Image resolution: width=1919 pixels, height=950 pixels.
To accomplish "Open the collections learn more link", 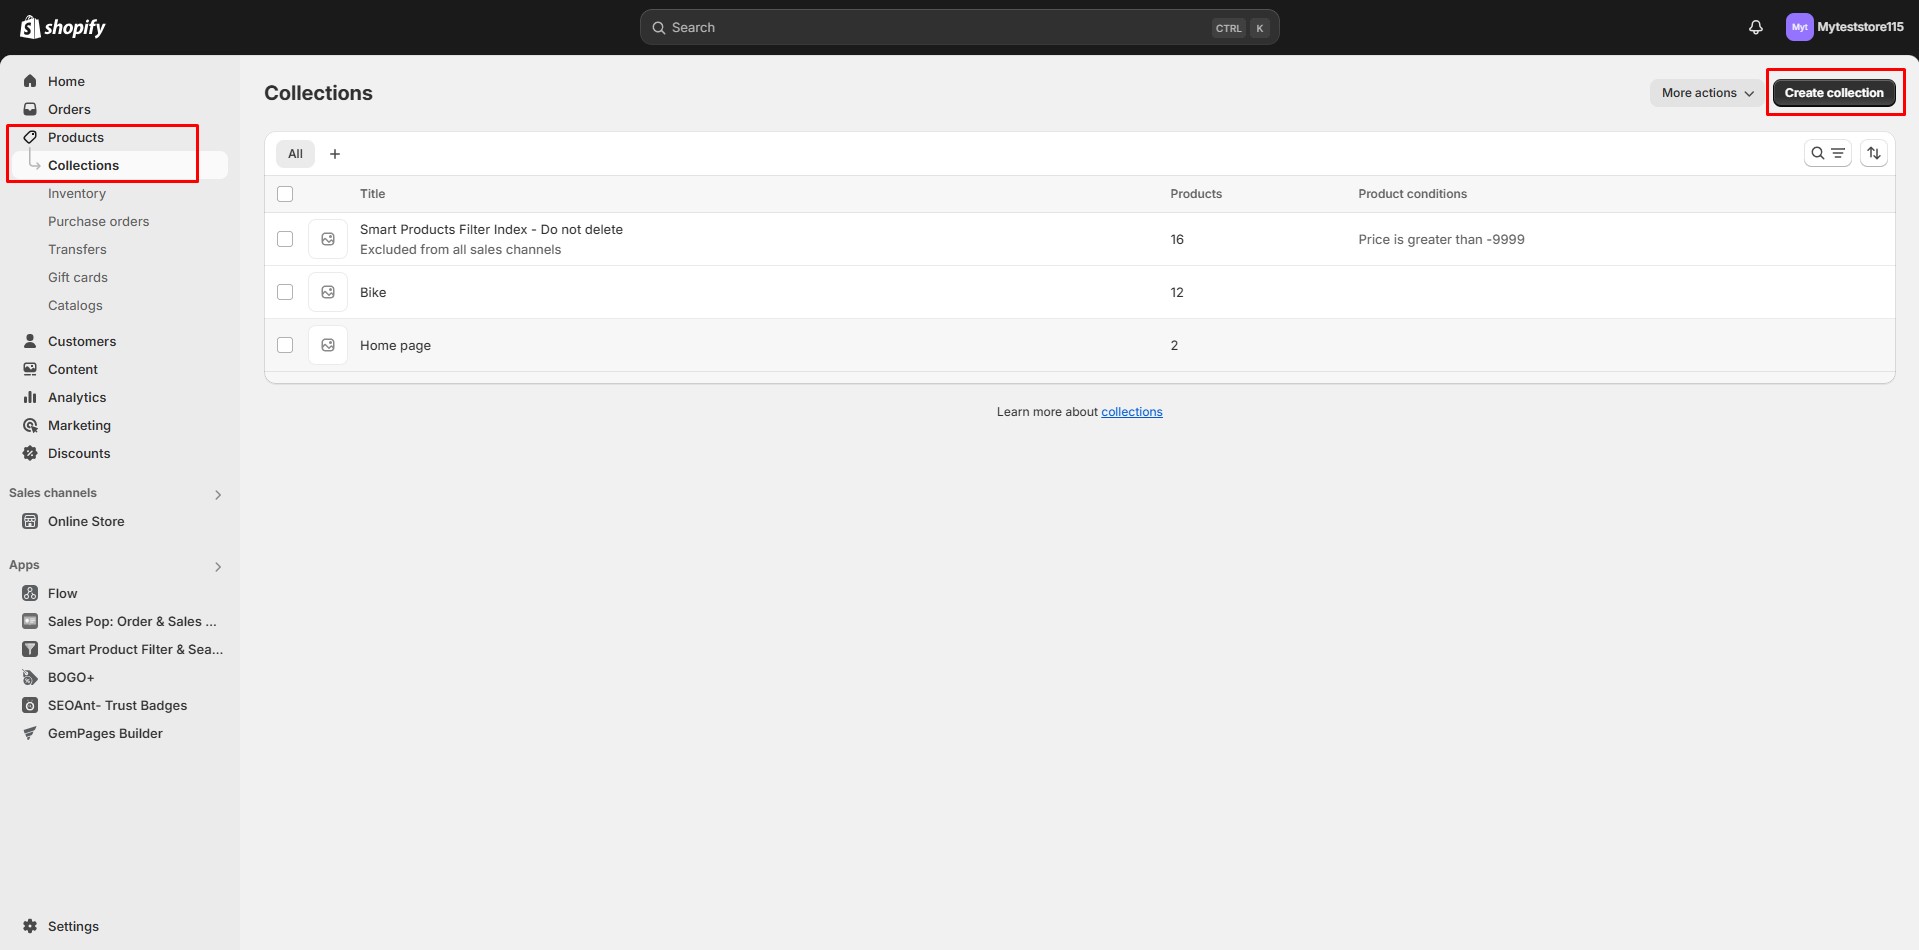I will coord(1131,411).
